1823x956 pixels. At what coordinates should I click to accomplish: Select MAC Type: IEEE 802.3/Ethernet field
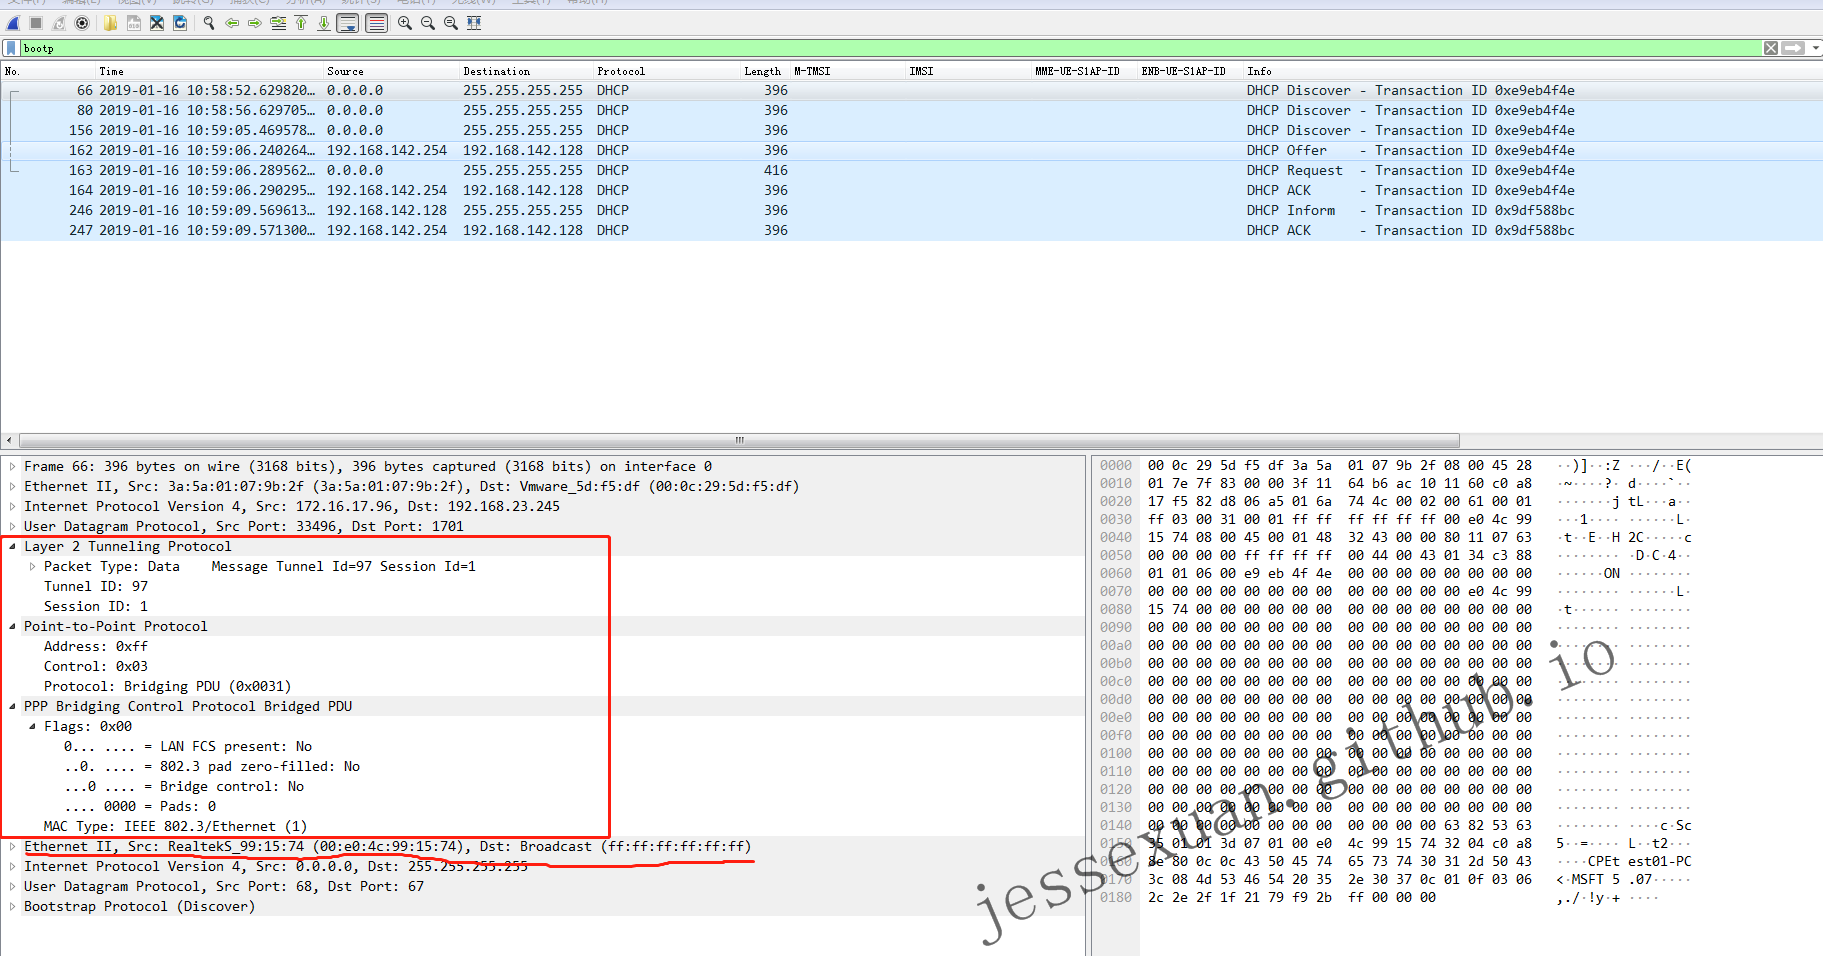(175, 826)
